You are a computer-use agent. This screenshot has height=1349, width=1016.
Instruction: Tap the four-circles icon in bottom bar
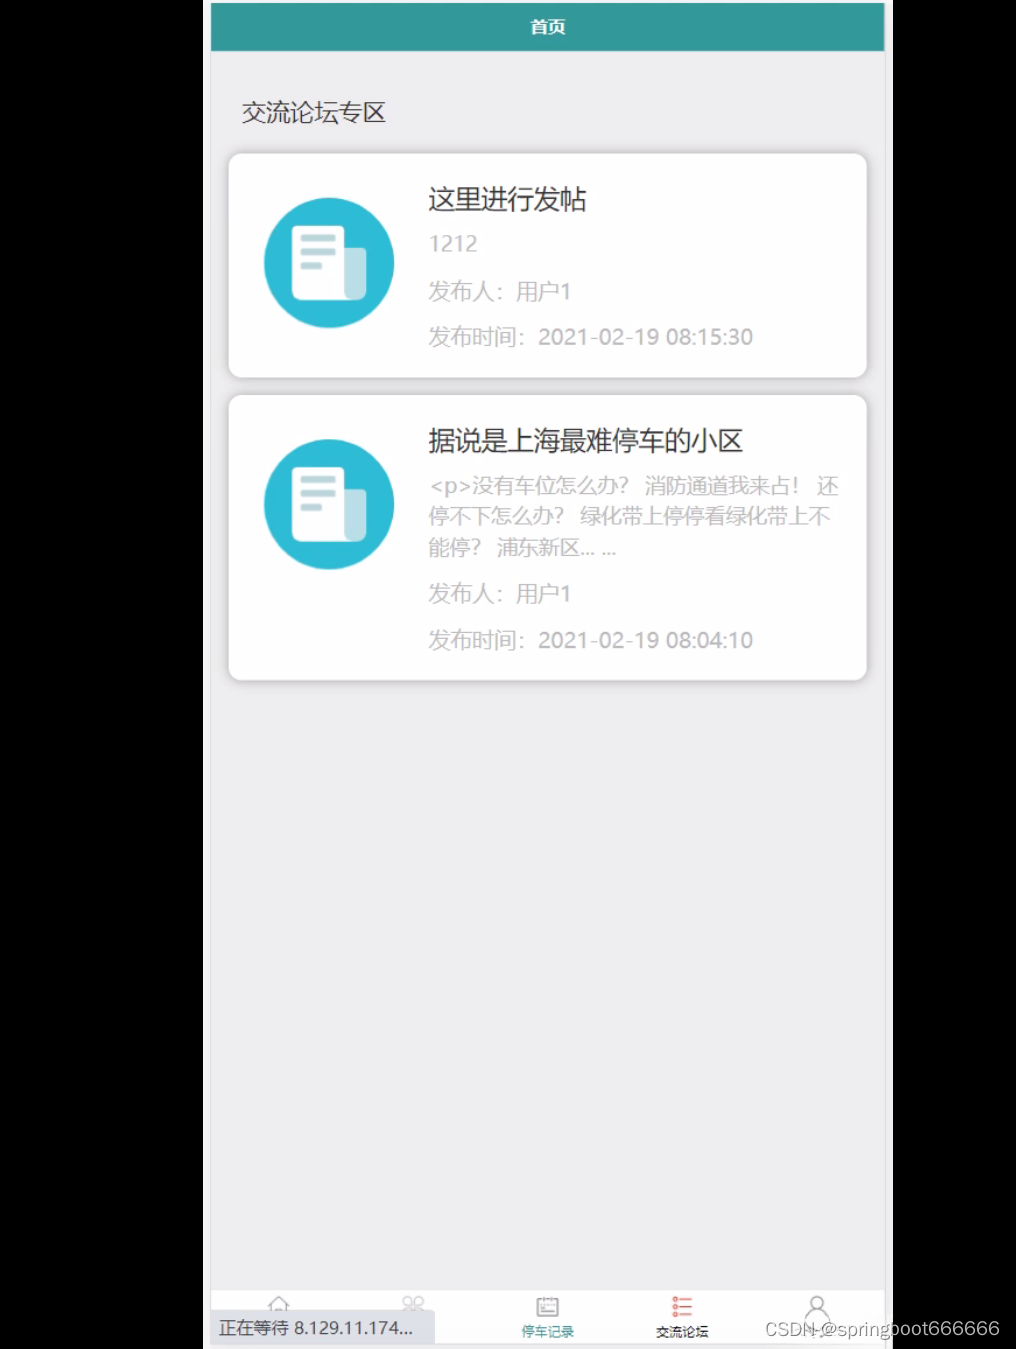tap(413, 1303)
